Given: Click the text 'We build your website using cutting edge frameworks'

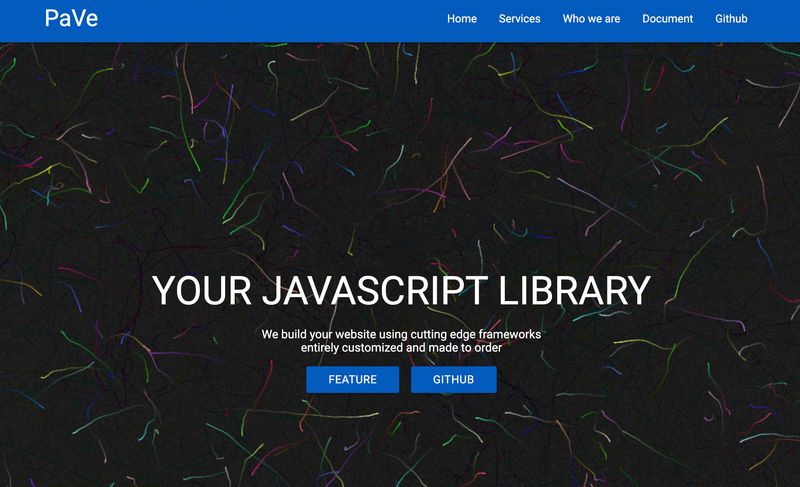Looking at the screenshot, I should 401,334.
